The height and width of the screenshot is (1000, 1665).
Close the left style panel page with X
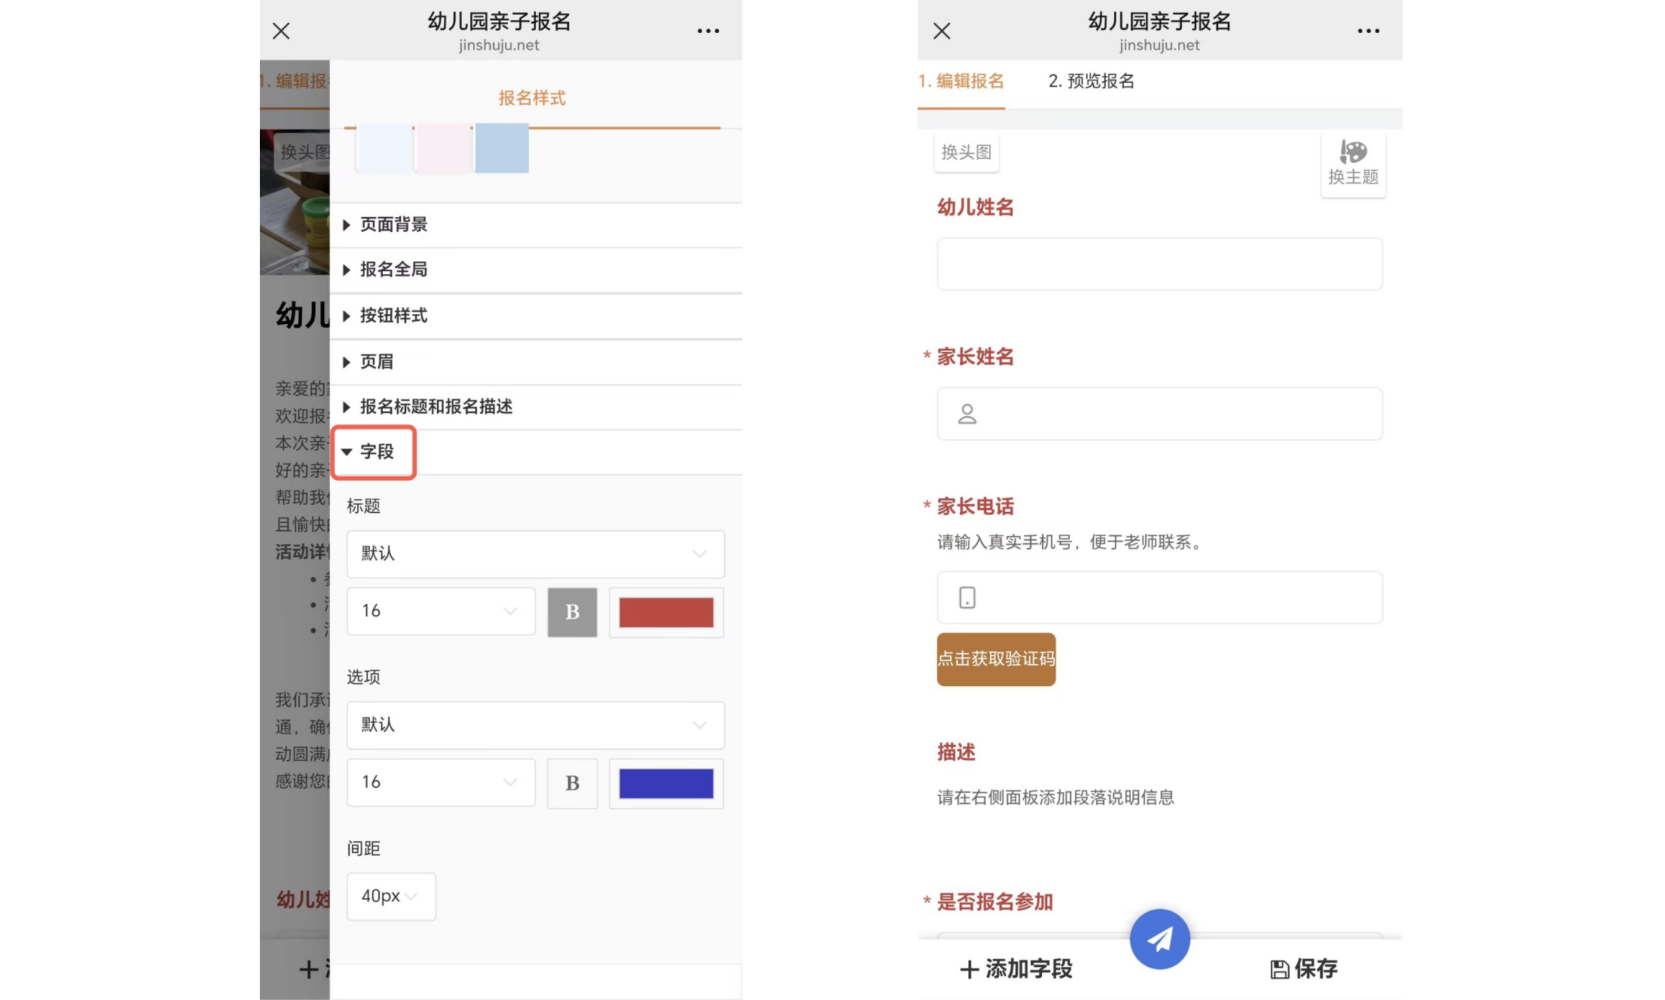281,31
